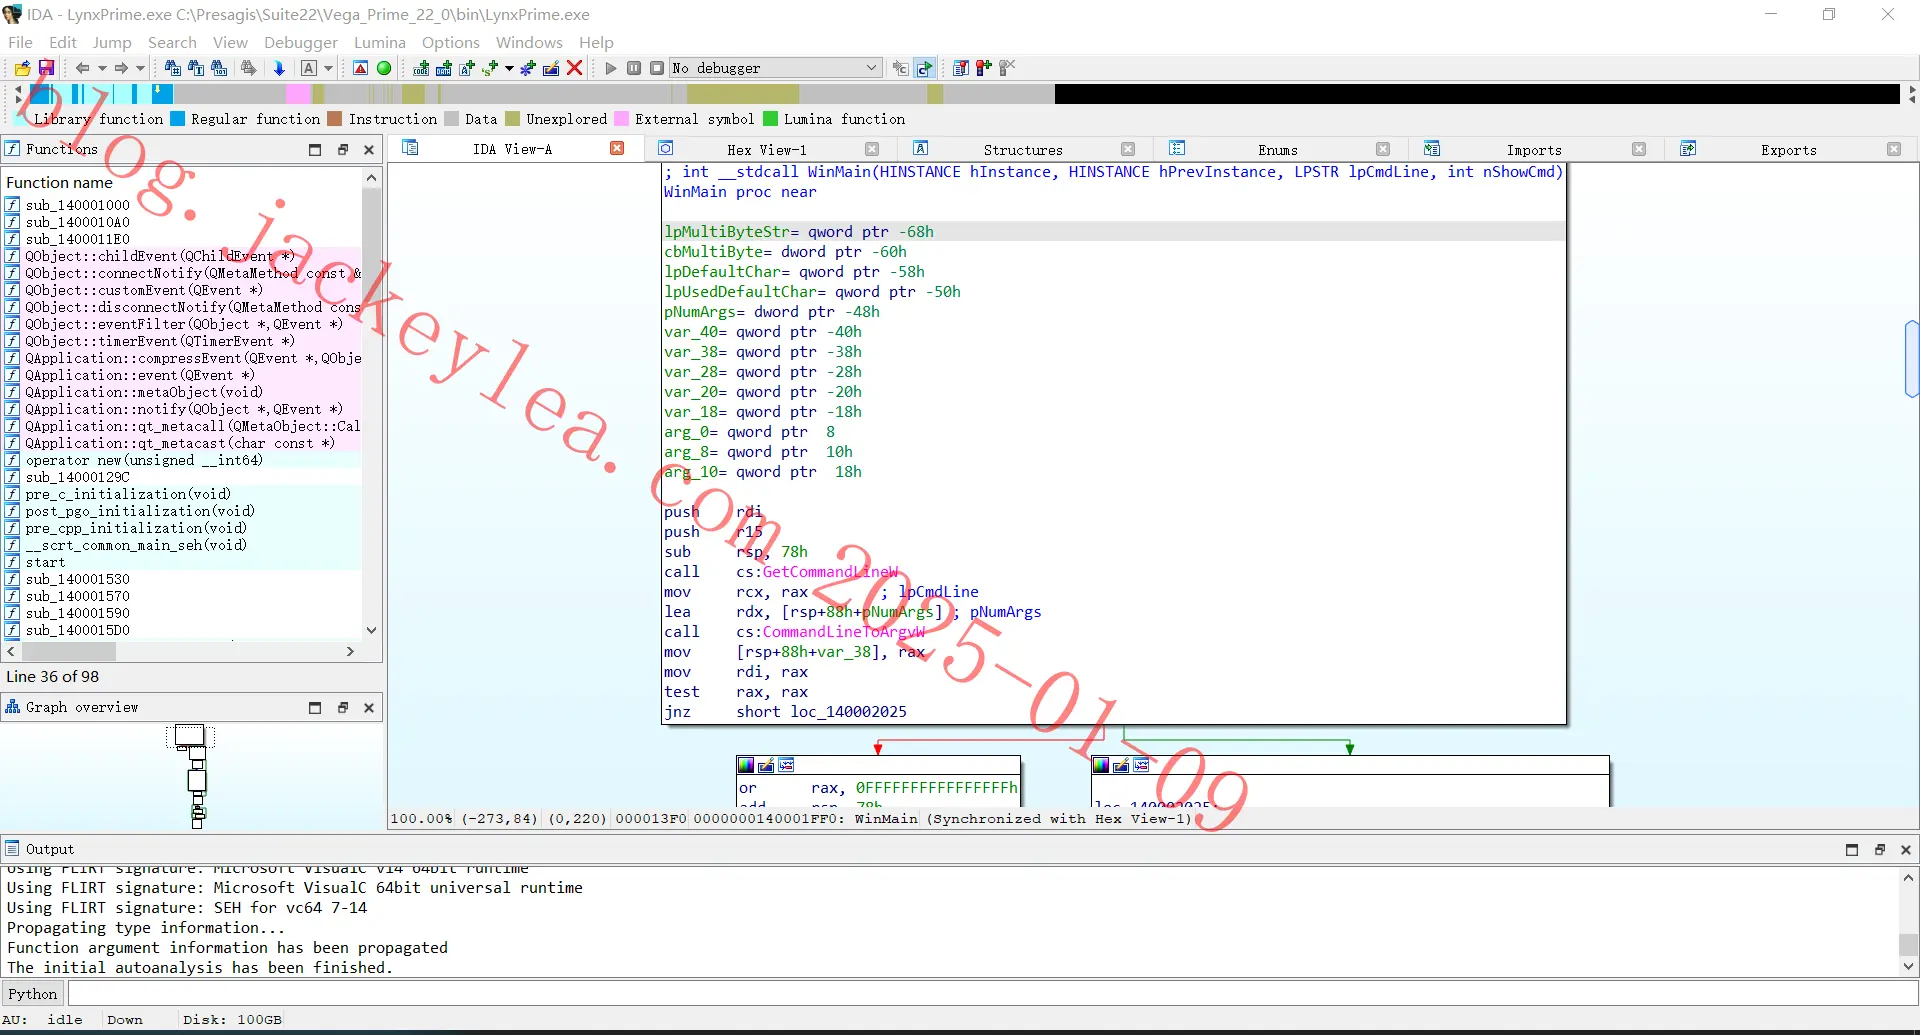
Task: Switch to the Imports tab
Action: pyautogui.click(x=1533, y=149)
